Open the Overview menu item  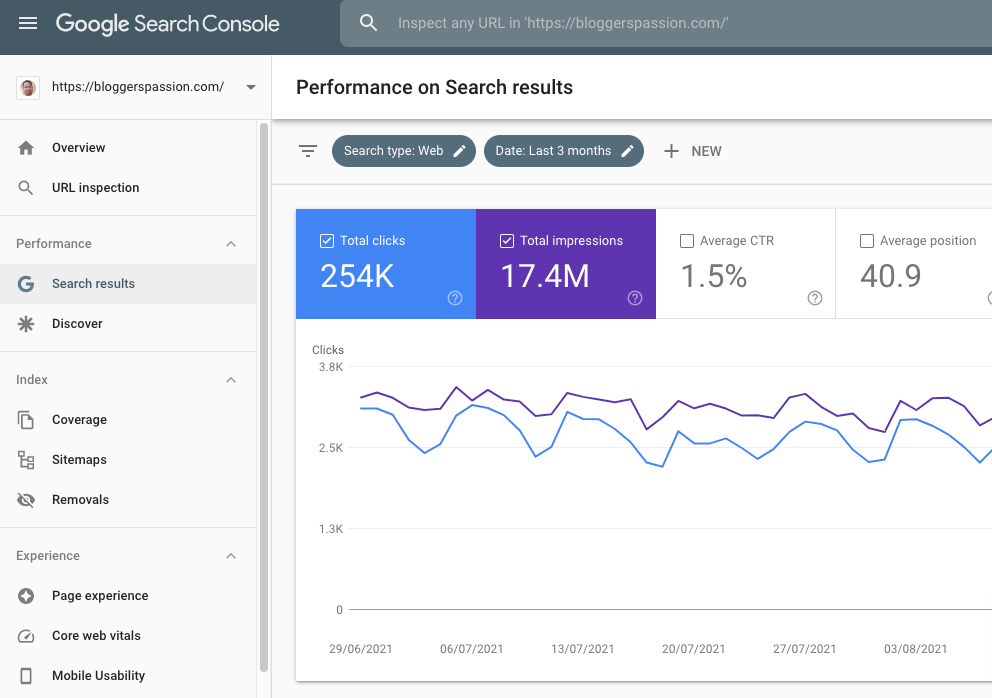point(128,148)
